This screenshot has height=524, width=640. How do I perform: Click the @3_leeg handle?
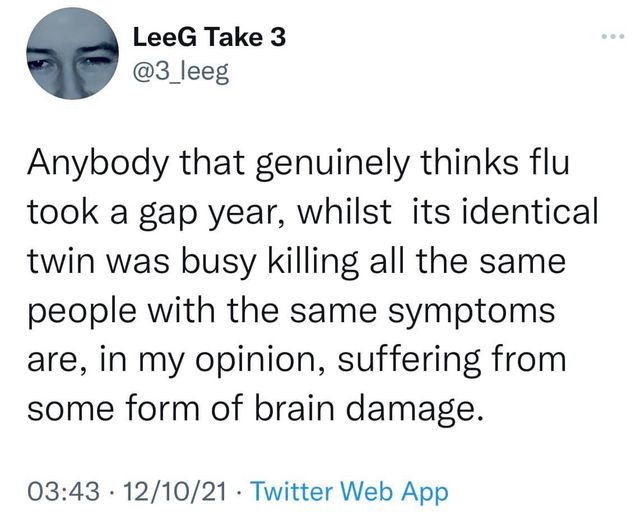(x=181, y=72)
